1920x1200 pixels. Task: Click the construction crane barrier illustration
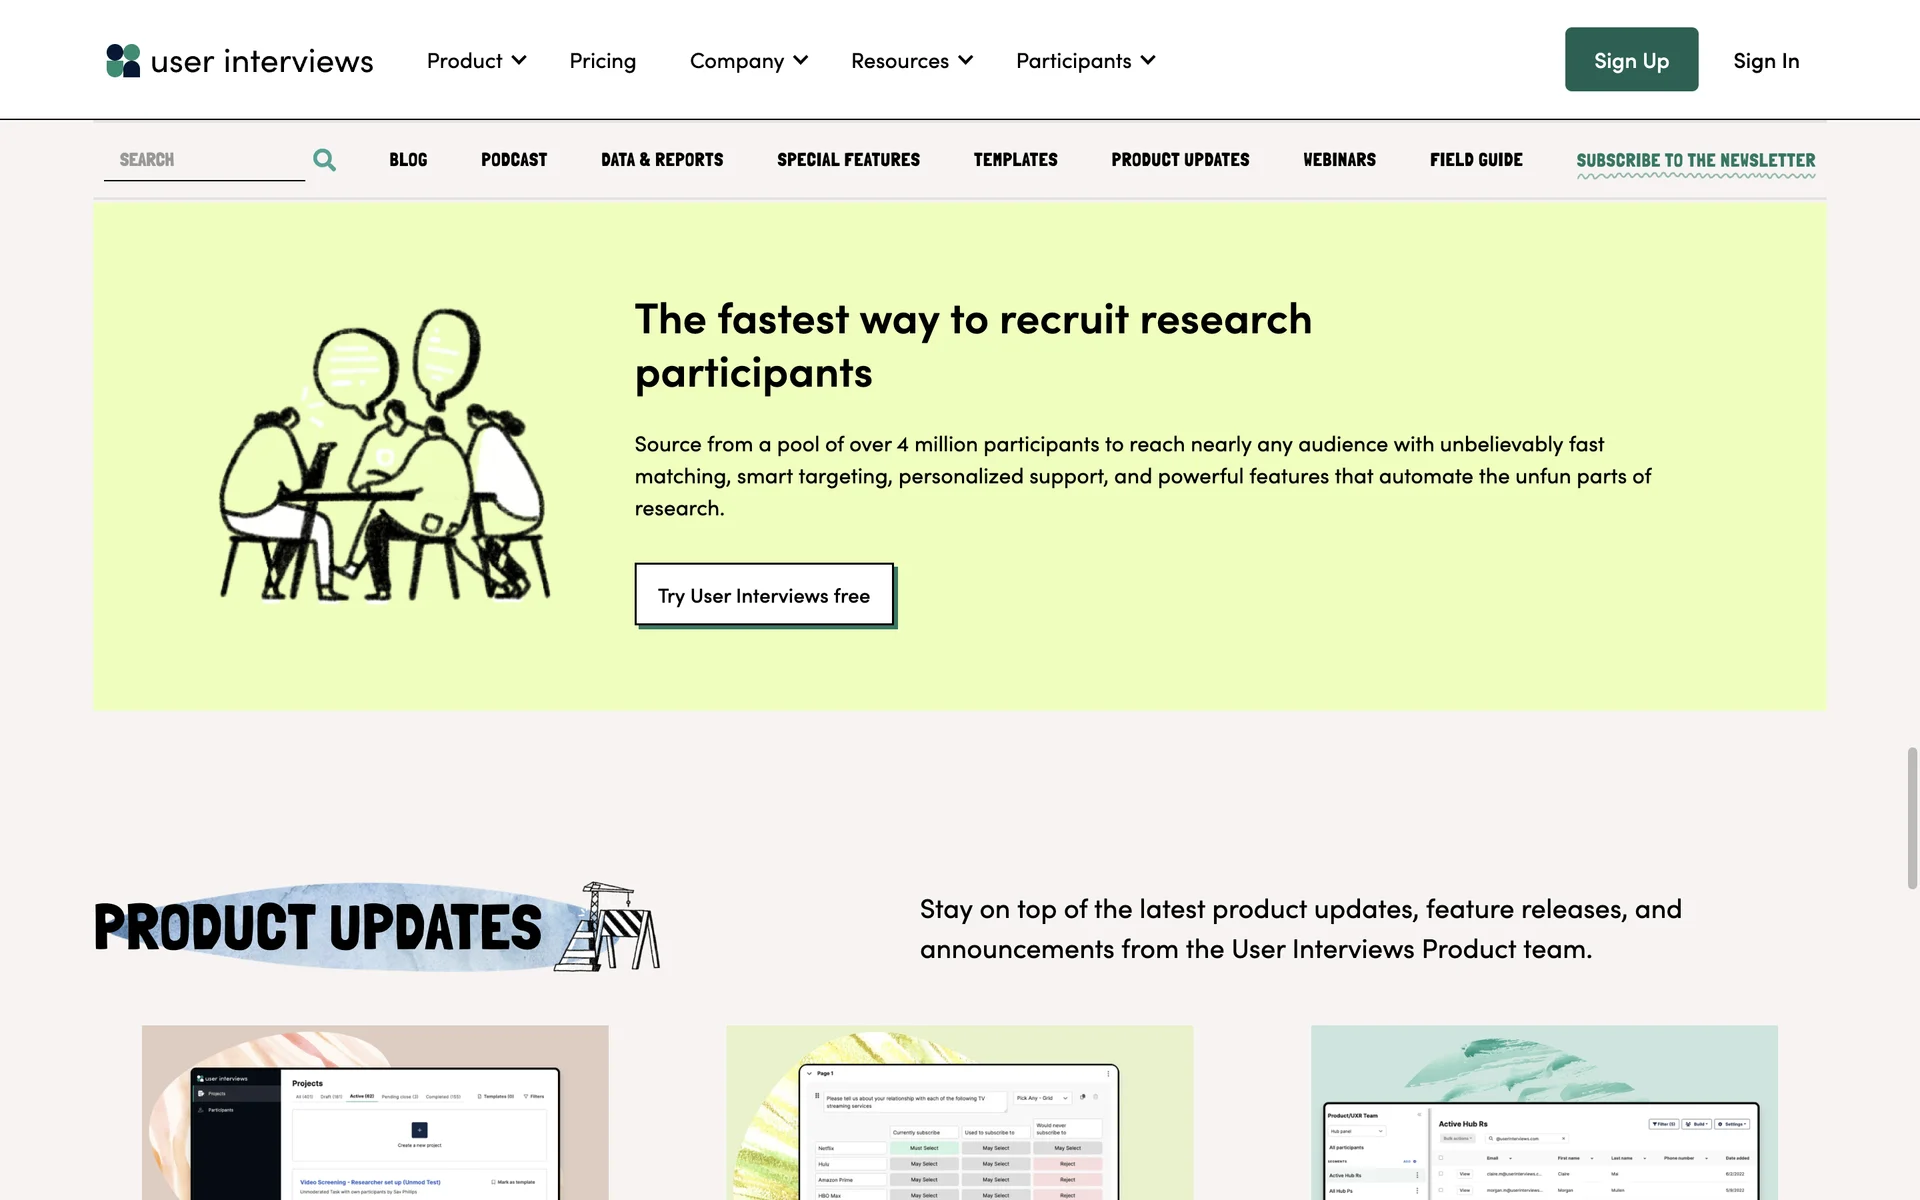point(609,926)
